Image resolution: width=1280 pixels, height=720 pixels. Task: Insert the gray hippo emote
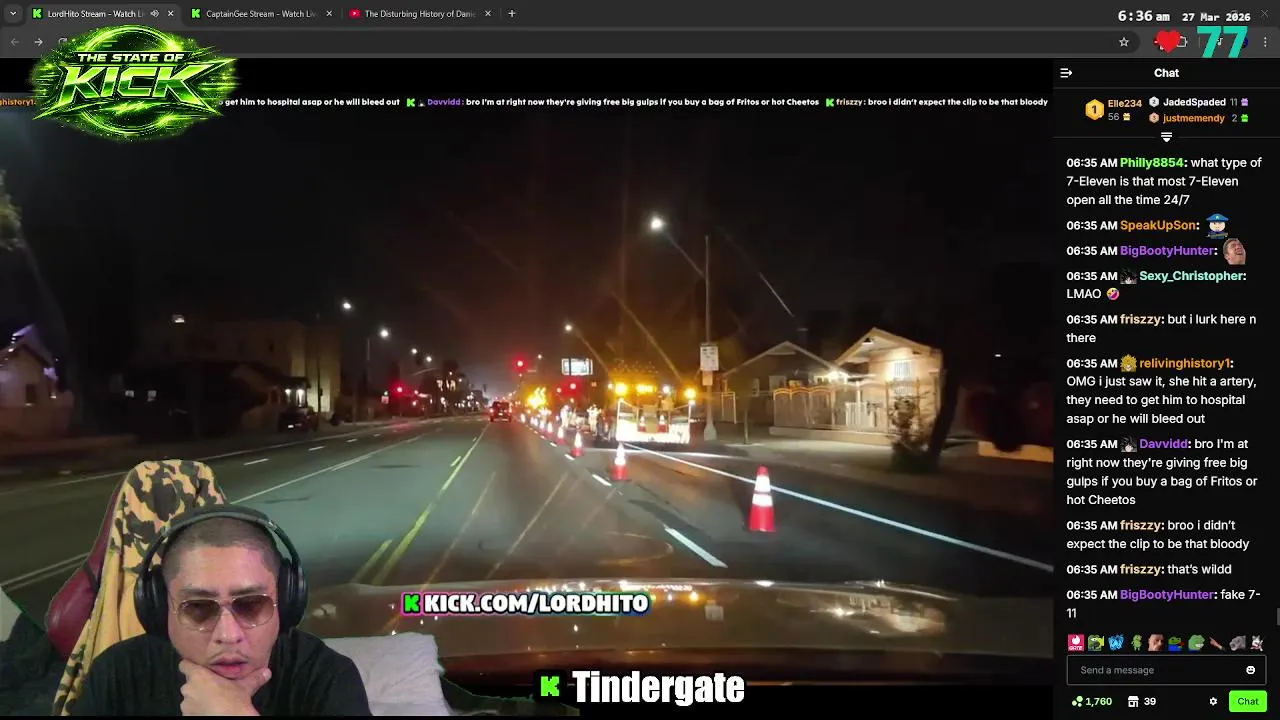[1237, 643]
